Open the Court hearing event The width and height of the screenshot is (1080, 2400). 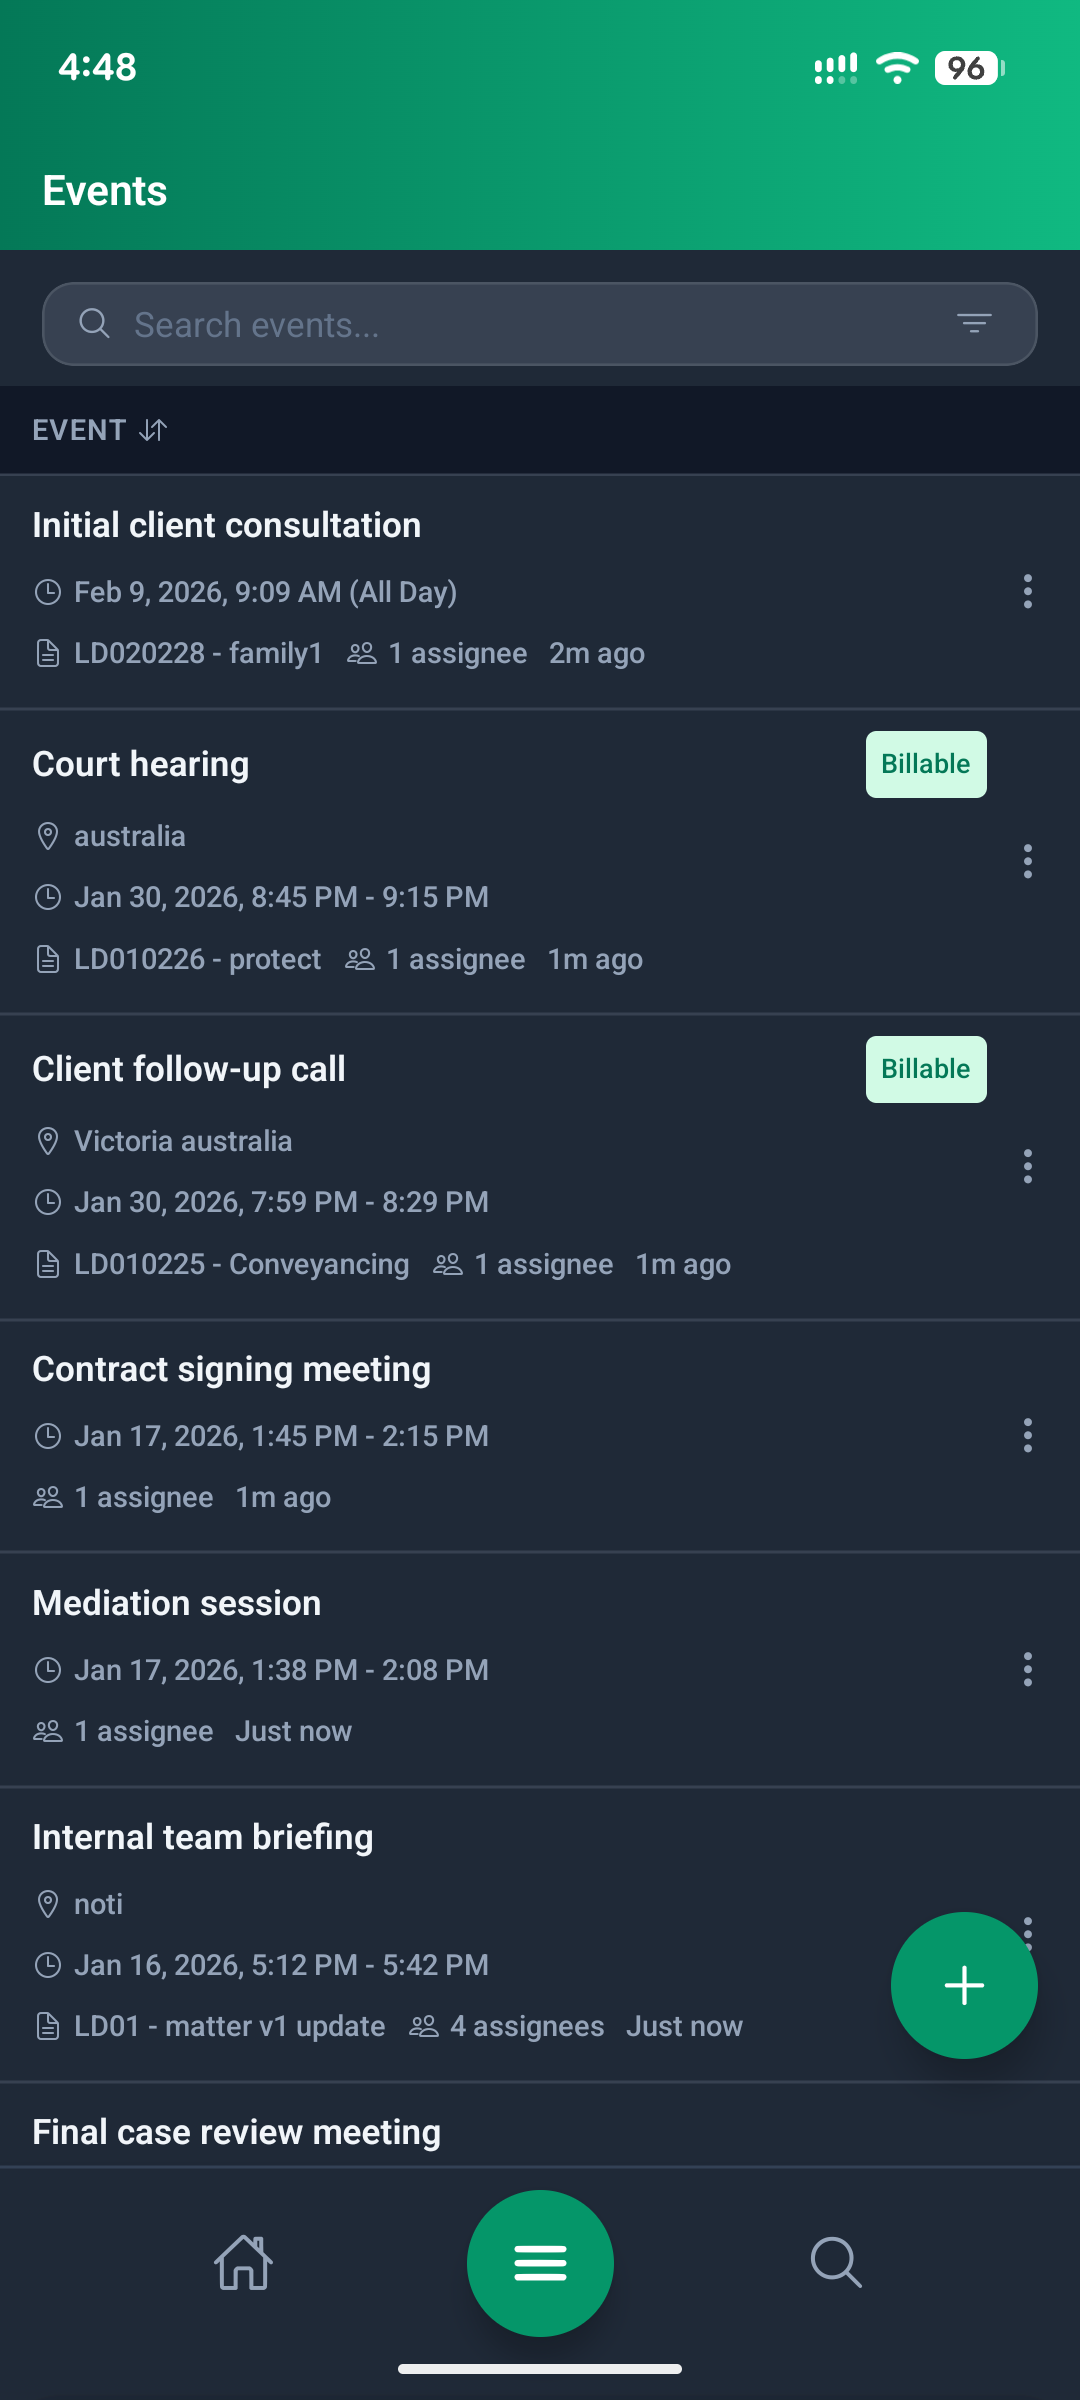point(140,764)
